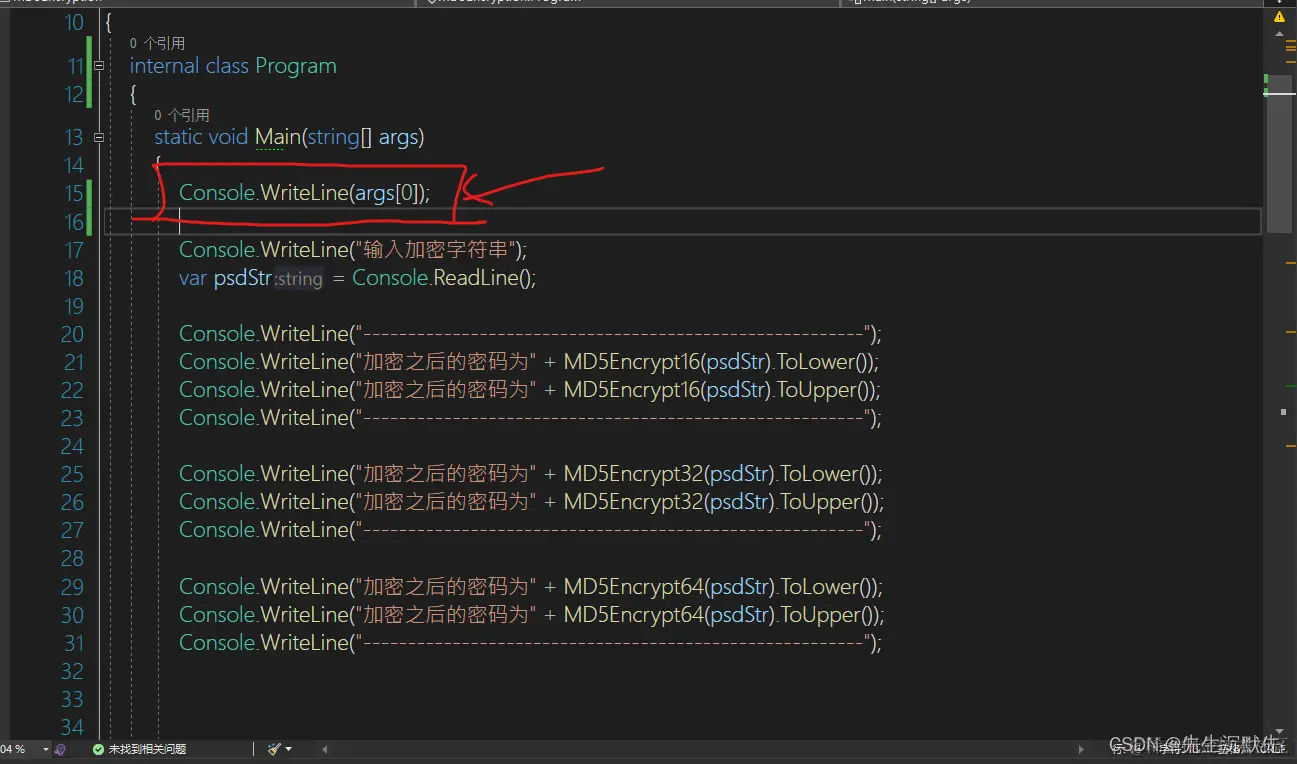Viewport: 1297px width, 764px height.
Task: Click the 'Main' method name on line 13
Action: [278, 137]
